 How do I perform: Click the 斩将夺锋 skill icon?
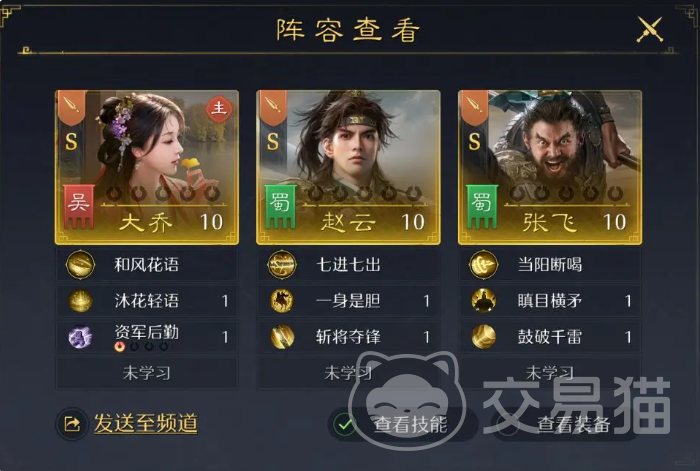click(282, 337)
